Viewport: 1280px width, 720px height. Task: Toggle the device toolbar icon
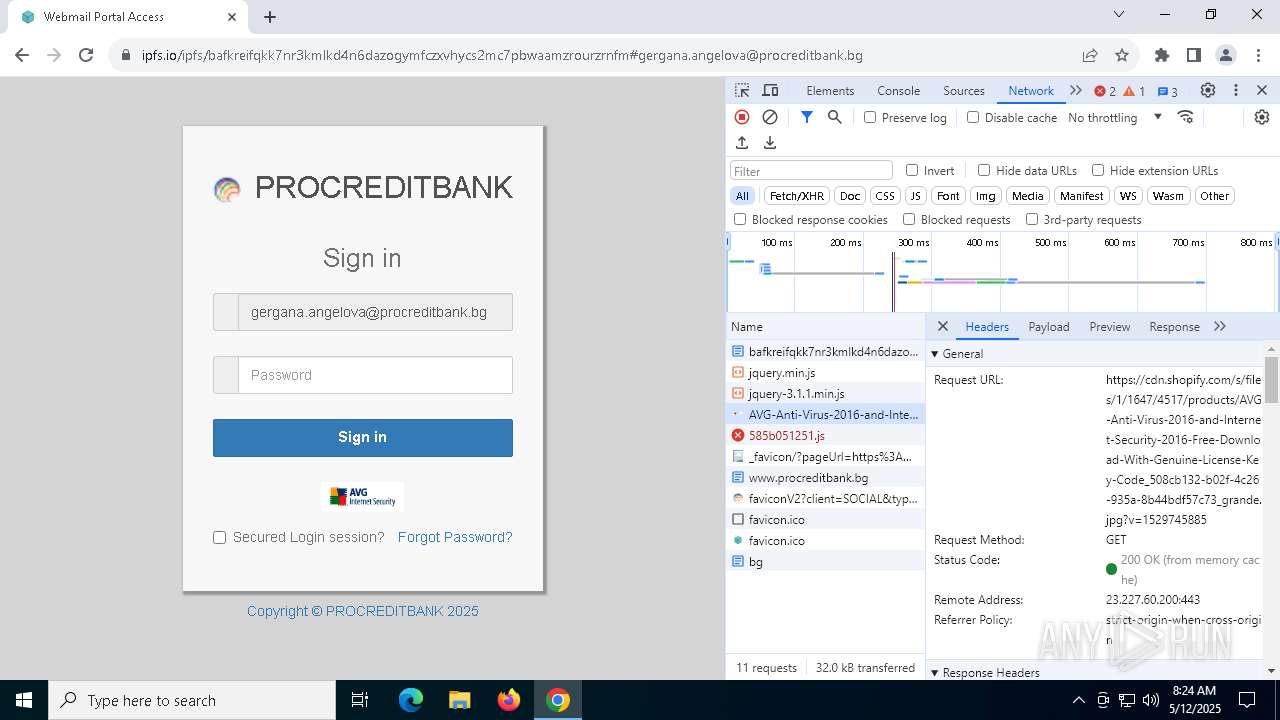[770, 90]
